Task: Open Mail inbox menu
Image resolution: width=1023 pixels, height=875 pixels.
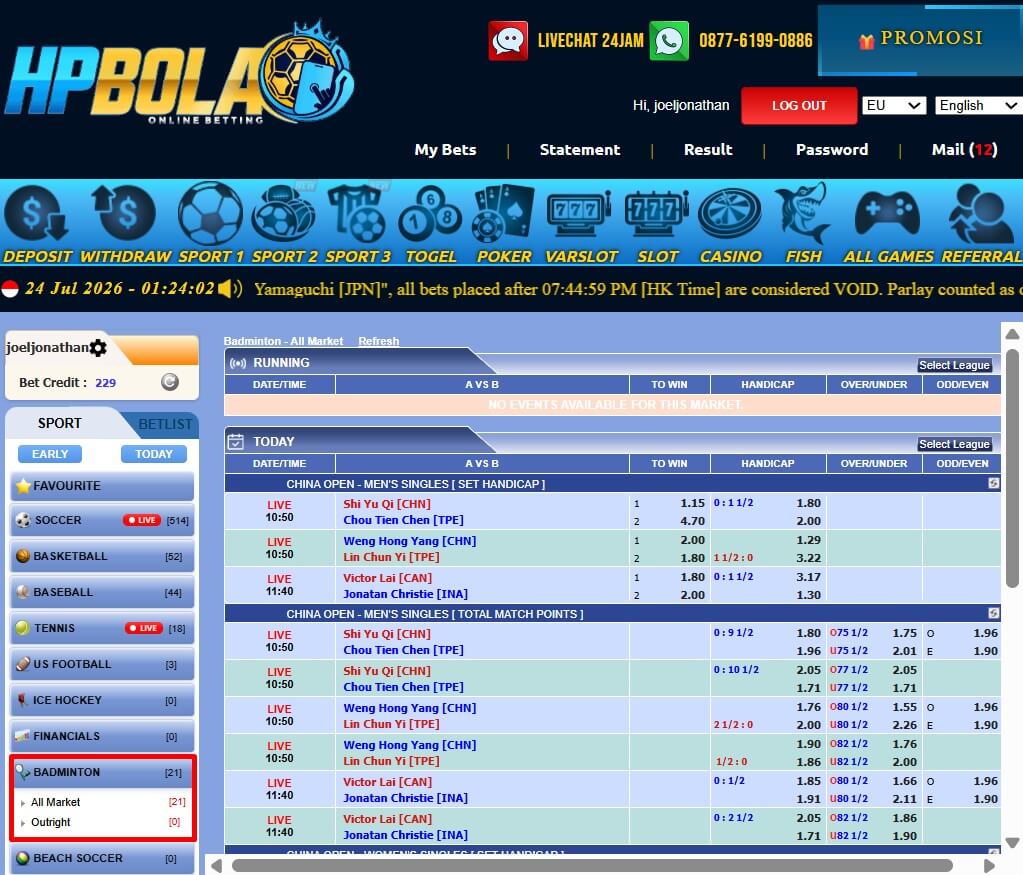Action: pyautogui.click(x=964, y=149)
